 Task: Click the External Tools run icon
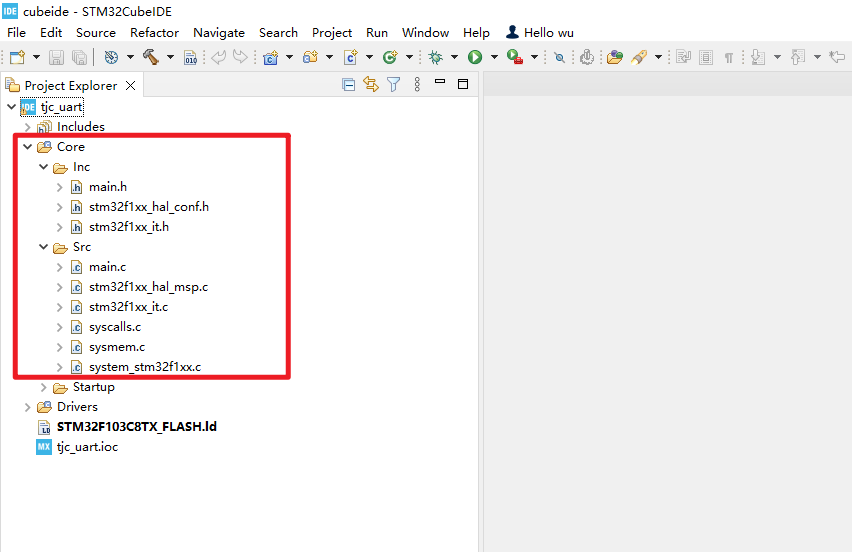pos(514,58)
